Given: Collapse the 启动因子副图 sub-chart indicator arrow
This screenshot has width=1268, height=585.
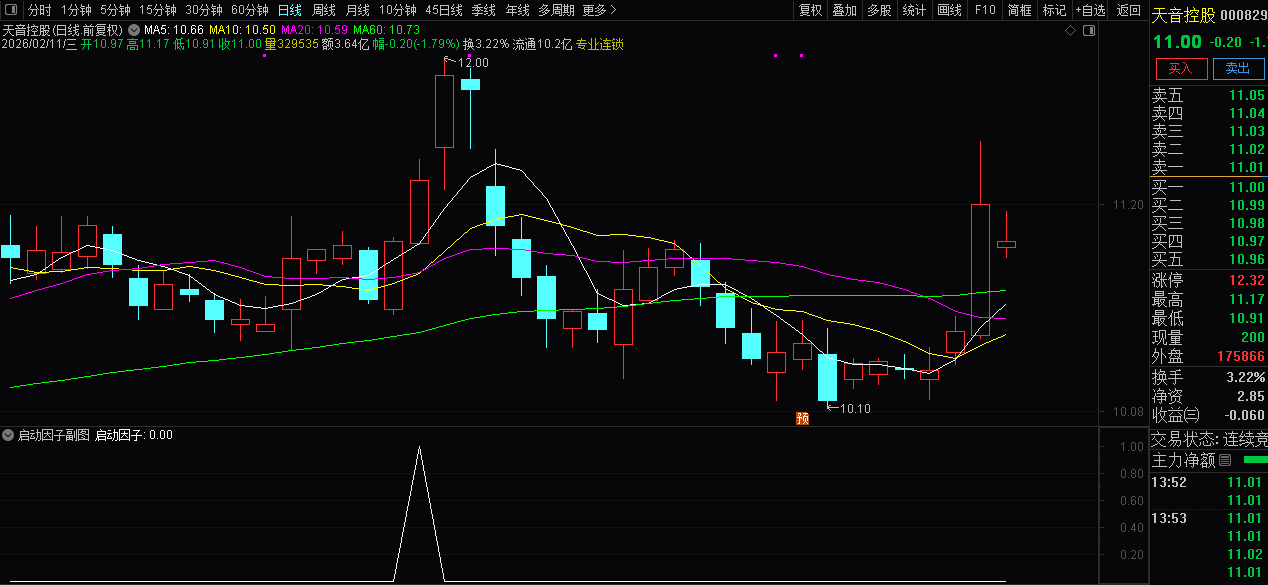Looking at the screenshot, I should point(8,435).
